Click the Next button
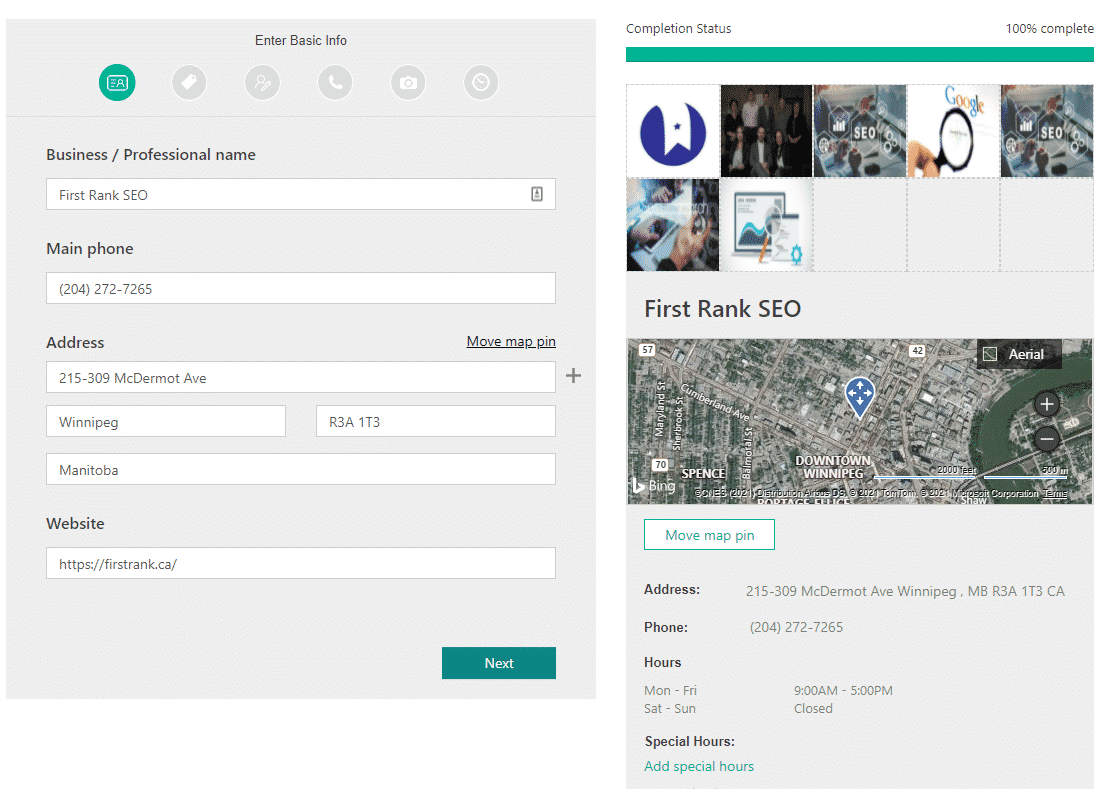 (x=498, y=663)
